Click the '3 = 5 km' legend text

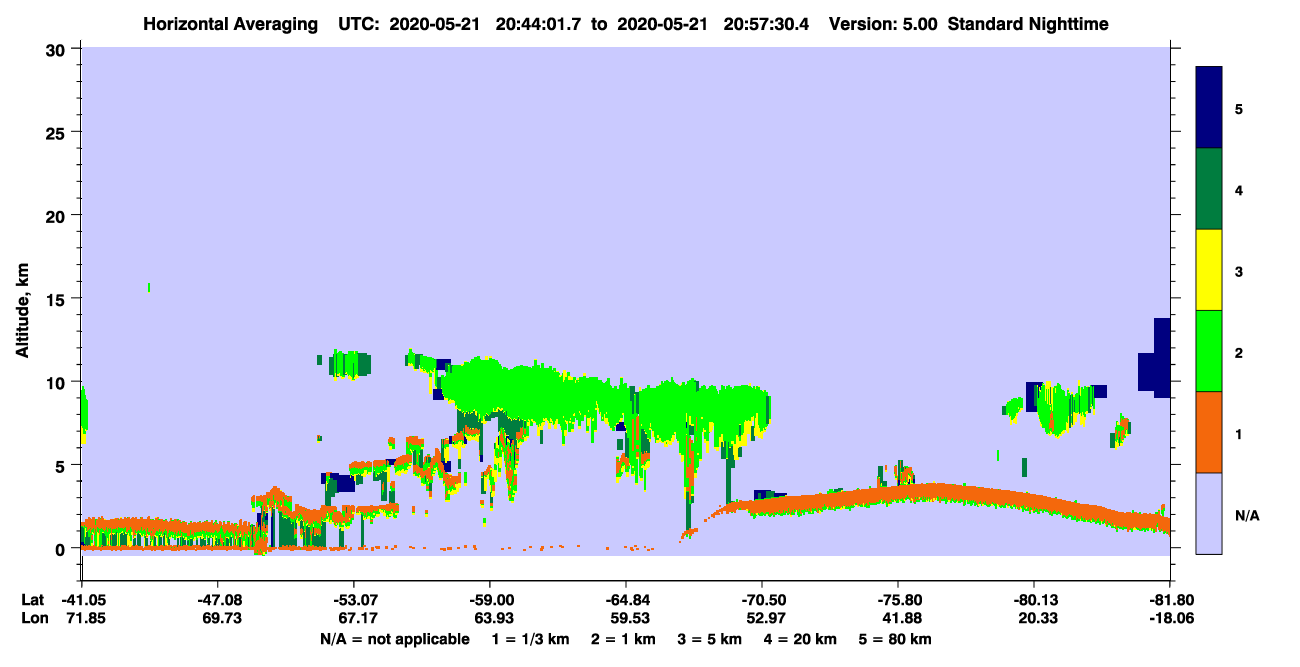[709, 639]
